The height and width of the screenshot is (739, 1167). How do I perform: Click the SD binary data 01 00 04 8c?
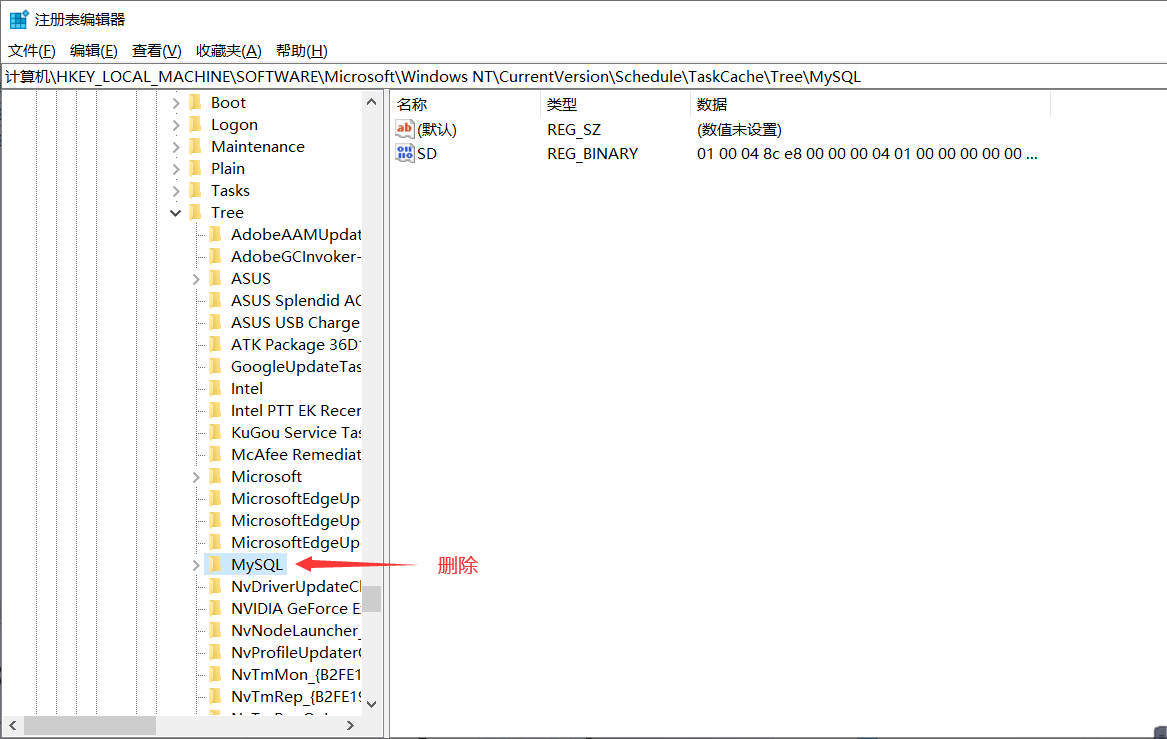click(867, 154)
